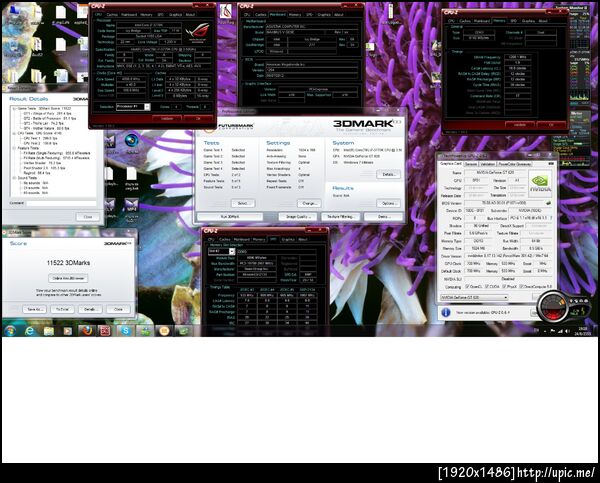Collapse the Game Tests node in Result Details
600x483 pixels.
tap(14, 109)
